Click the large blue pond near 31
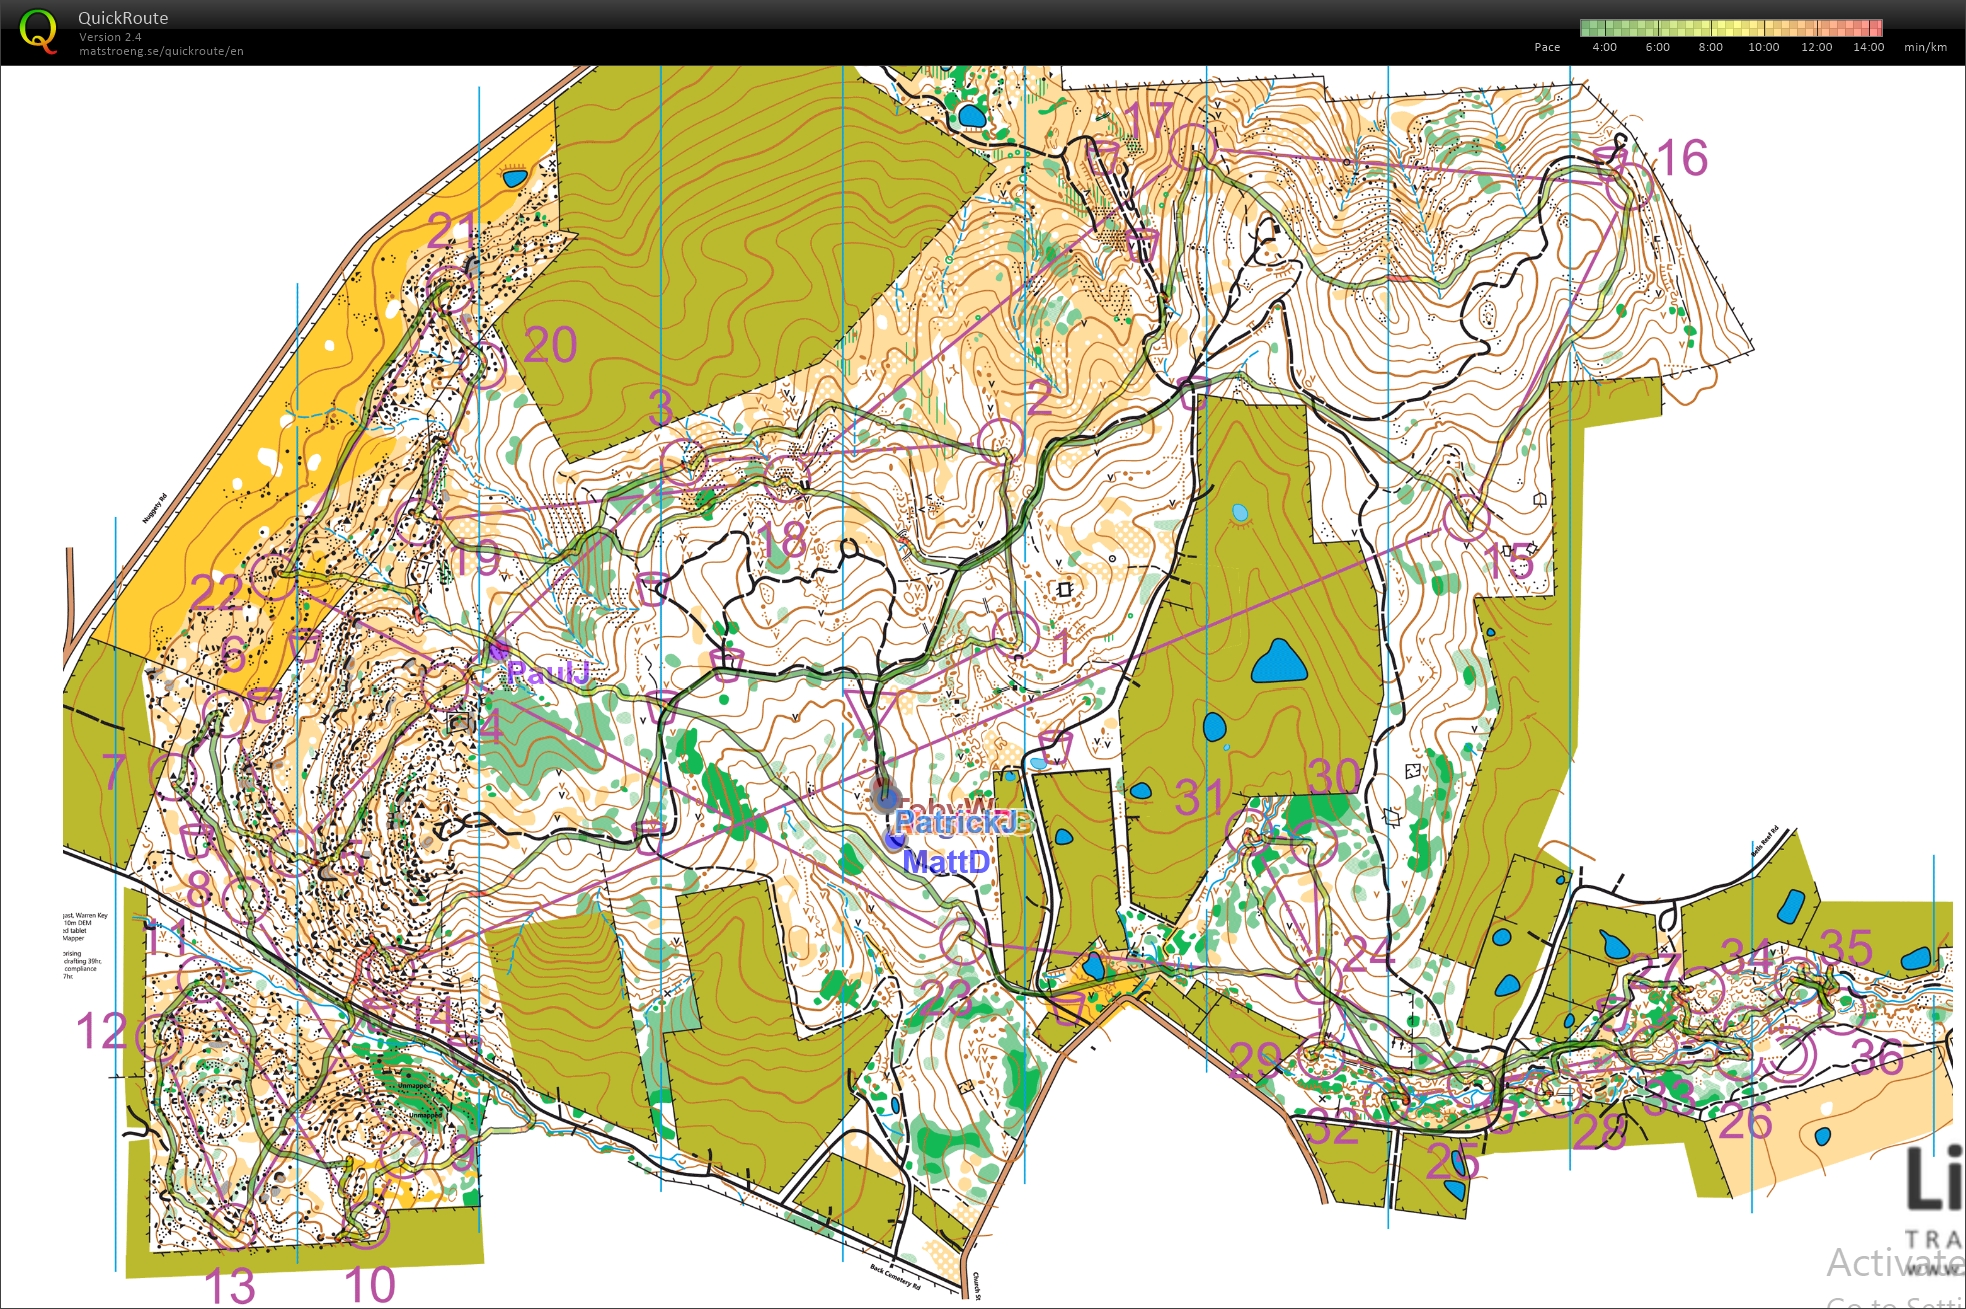Viewport: 1966px width, 1309px height. click(x=1279, y=663)
